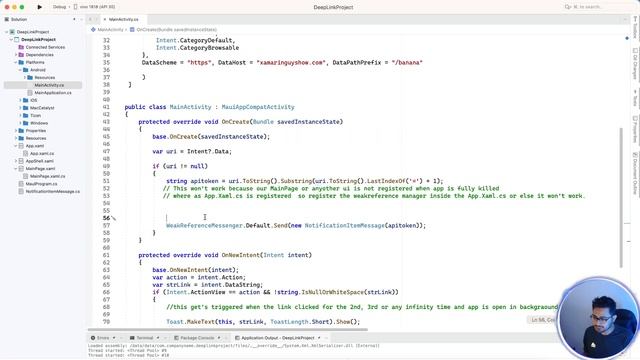Click the editor vertical scrollbar thumb

tap(622, 198)
